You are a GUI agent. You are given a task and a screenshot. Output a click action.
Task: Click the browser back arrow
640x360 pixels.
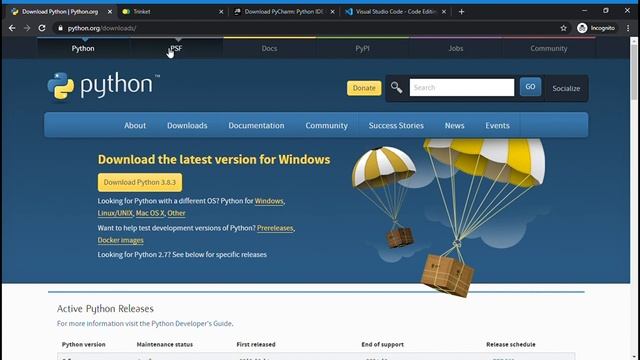12,28
